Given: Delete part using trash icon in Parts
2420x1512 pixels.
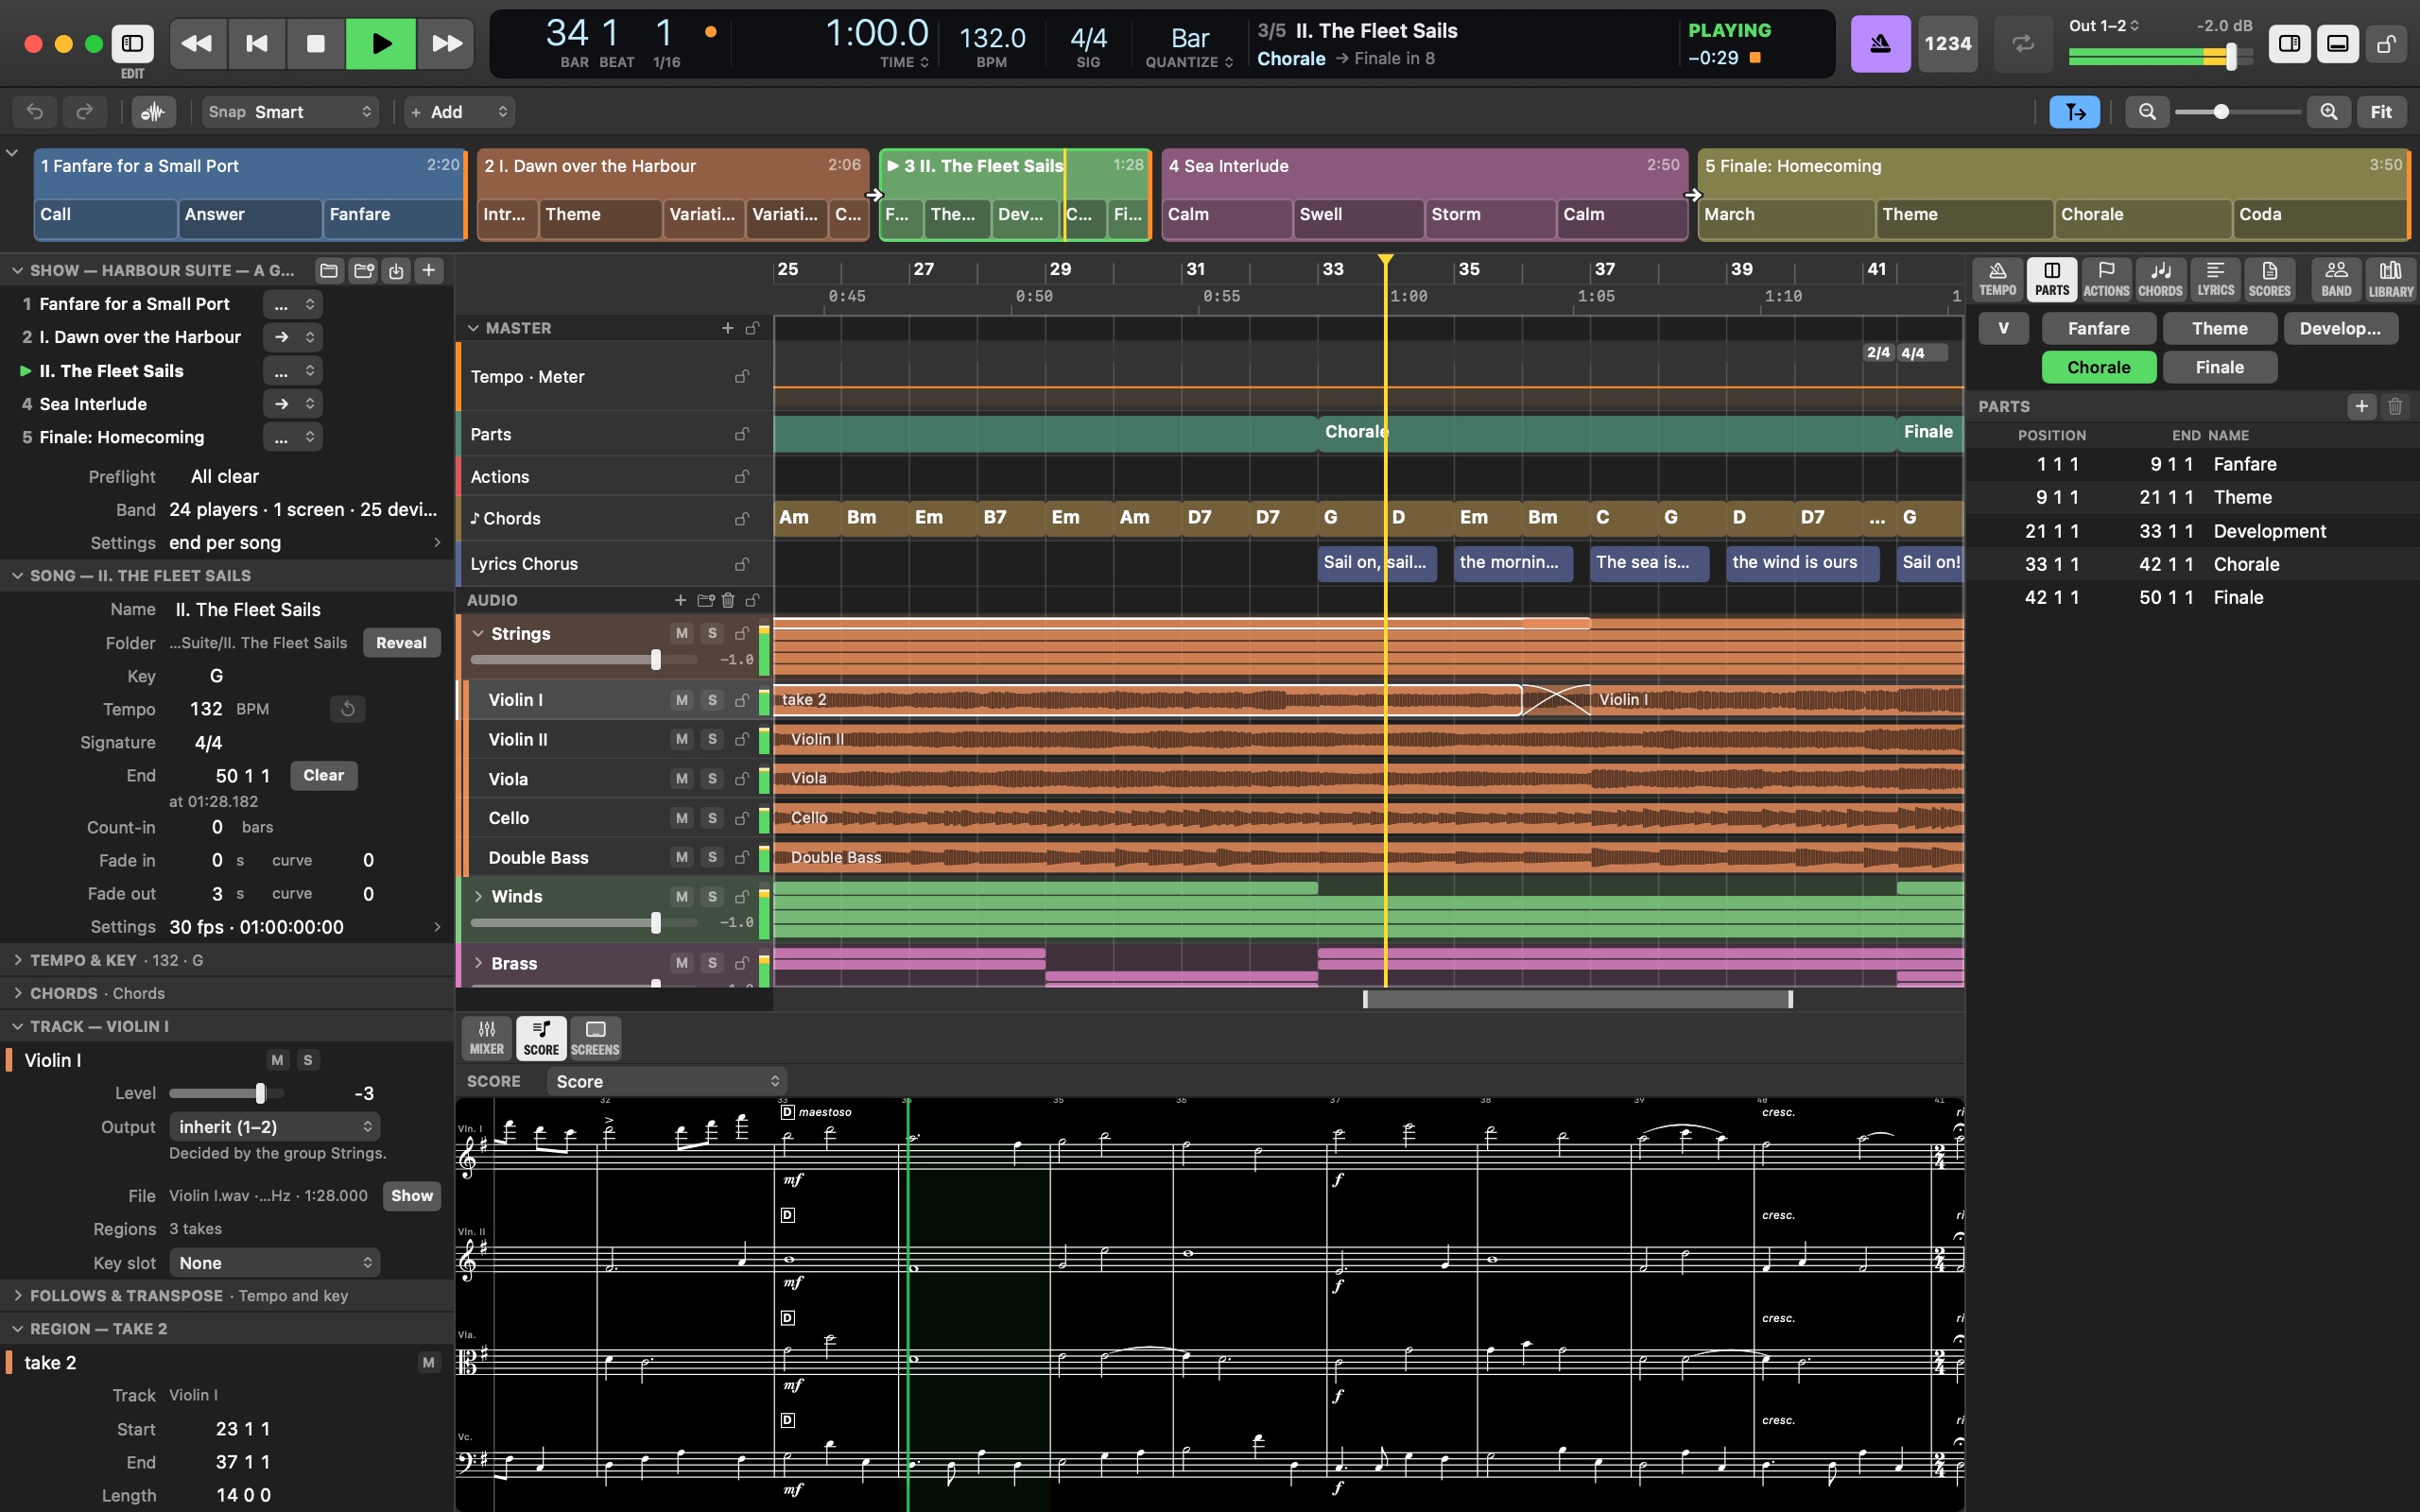Looking at the screenshot, I should tap(2395, 406).
